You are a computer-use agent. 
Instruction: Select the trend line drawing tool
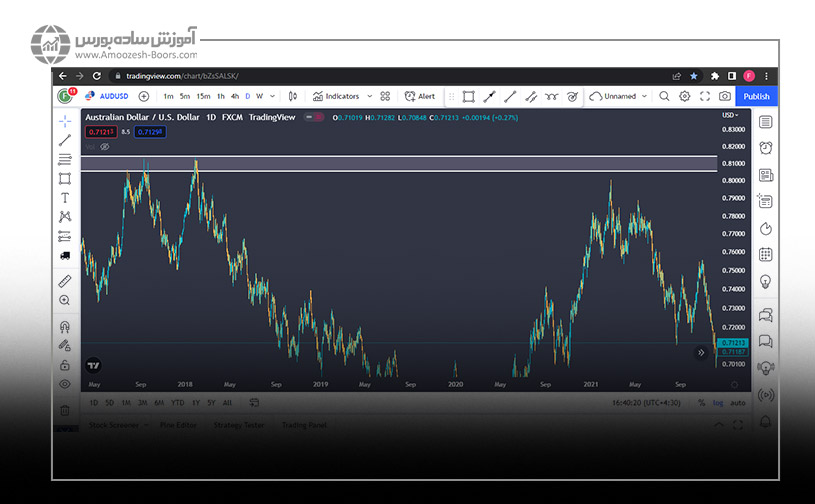click(65, 140)
